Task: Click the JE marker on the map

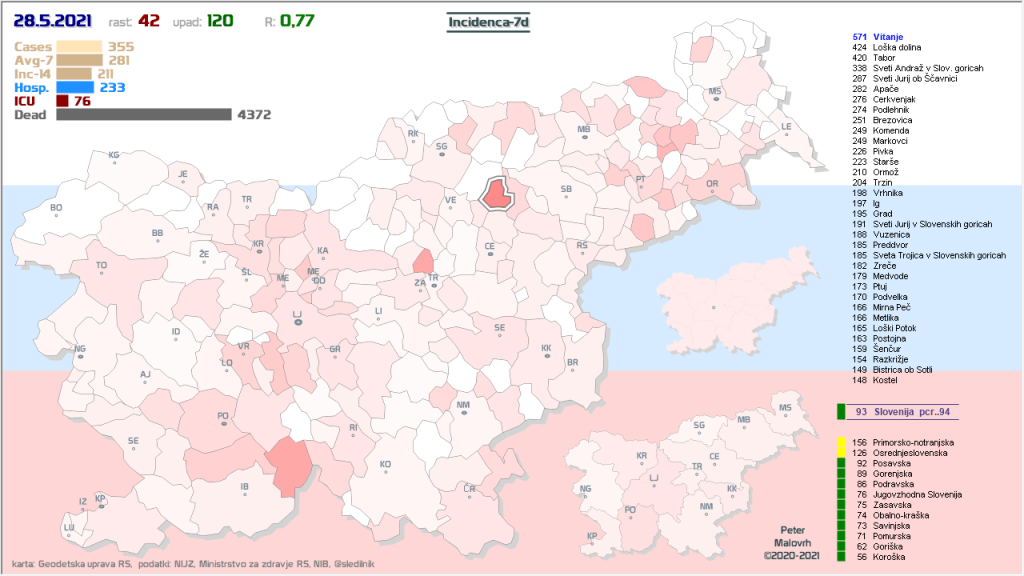Action: 183,176
